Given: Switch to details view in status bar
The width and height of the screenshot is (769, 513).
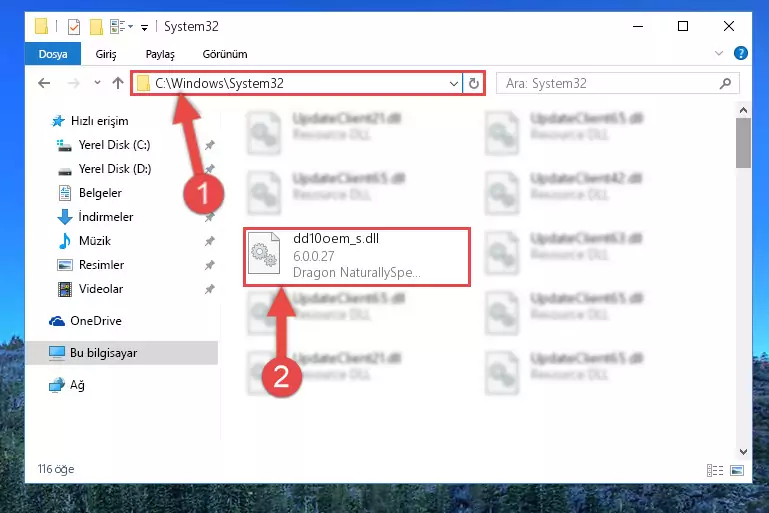Looking at the screenshot, I should pos(715,470).
